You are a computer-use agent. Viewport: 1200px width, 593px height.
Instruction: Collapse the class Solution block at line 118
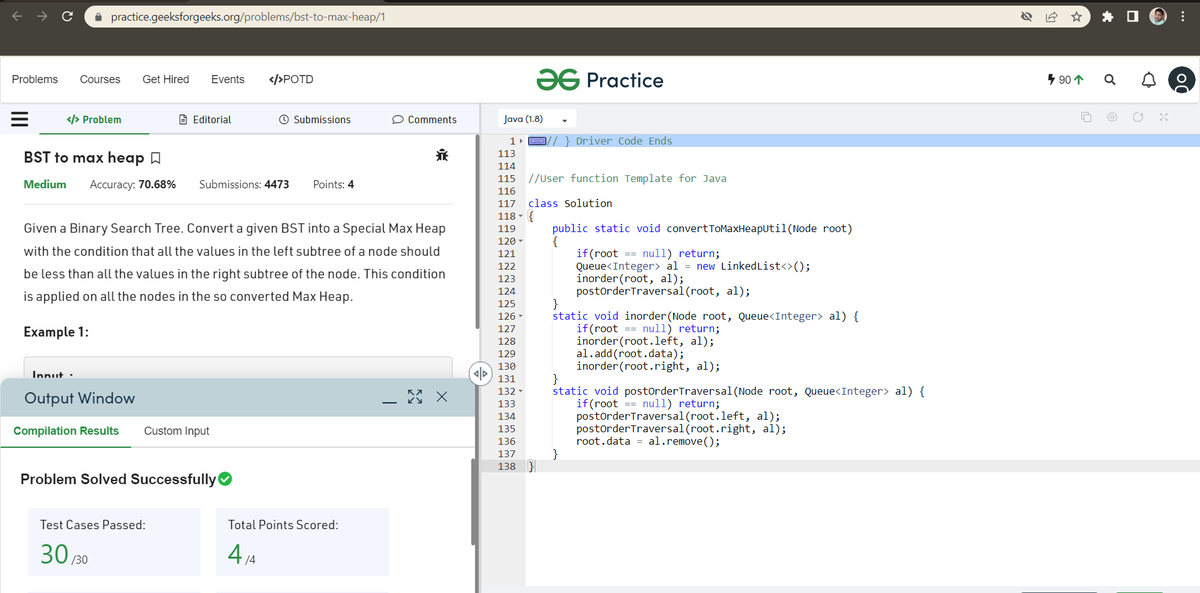point(521,216)
